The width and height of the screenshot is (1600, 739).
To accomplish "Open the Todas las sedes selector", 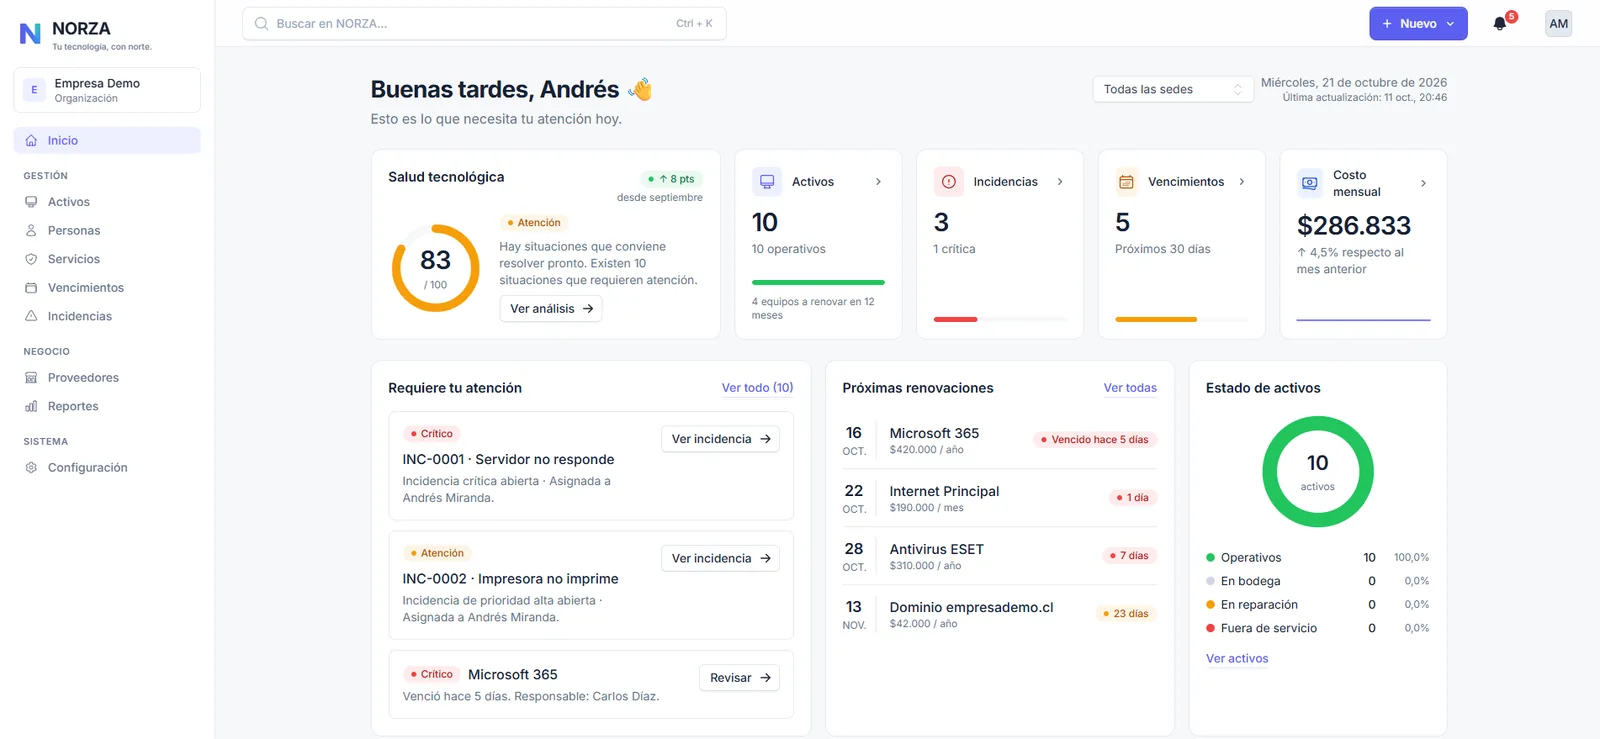I will (x=1172, y=90).
